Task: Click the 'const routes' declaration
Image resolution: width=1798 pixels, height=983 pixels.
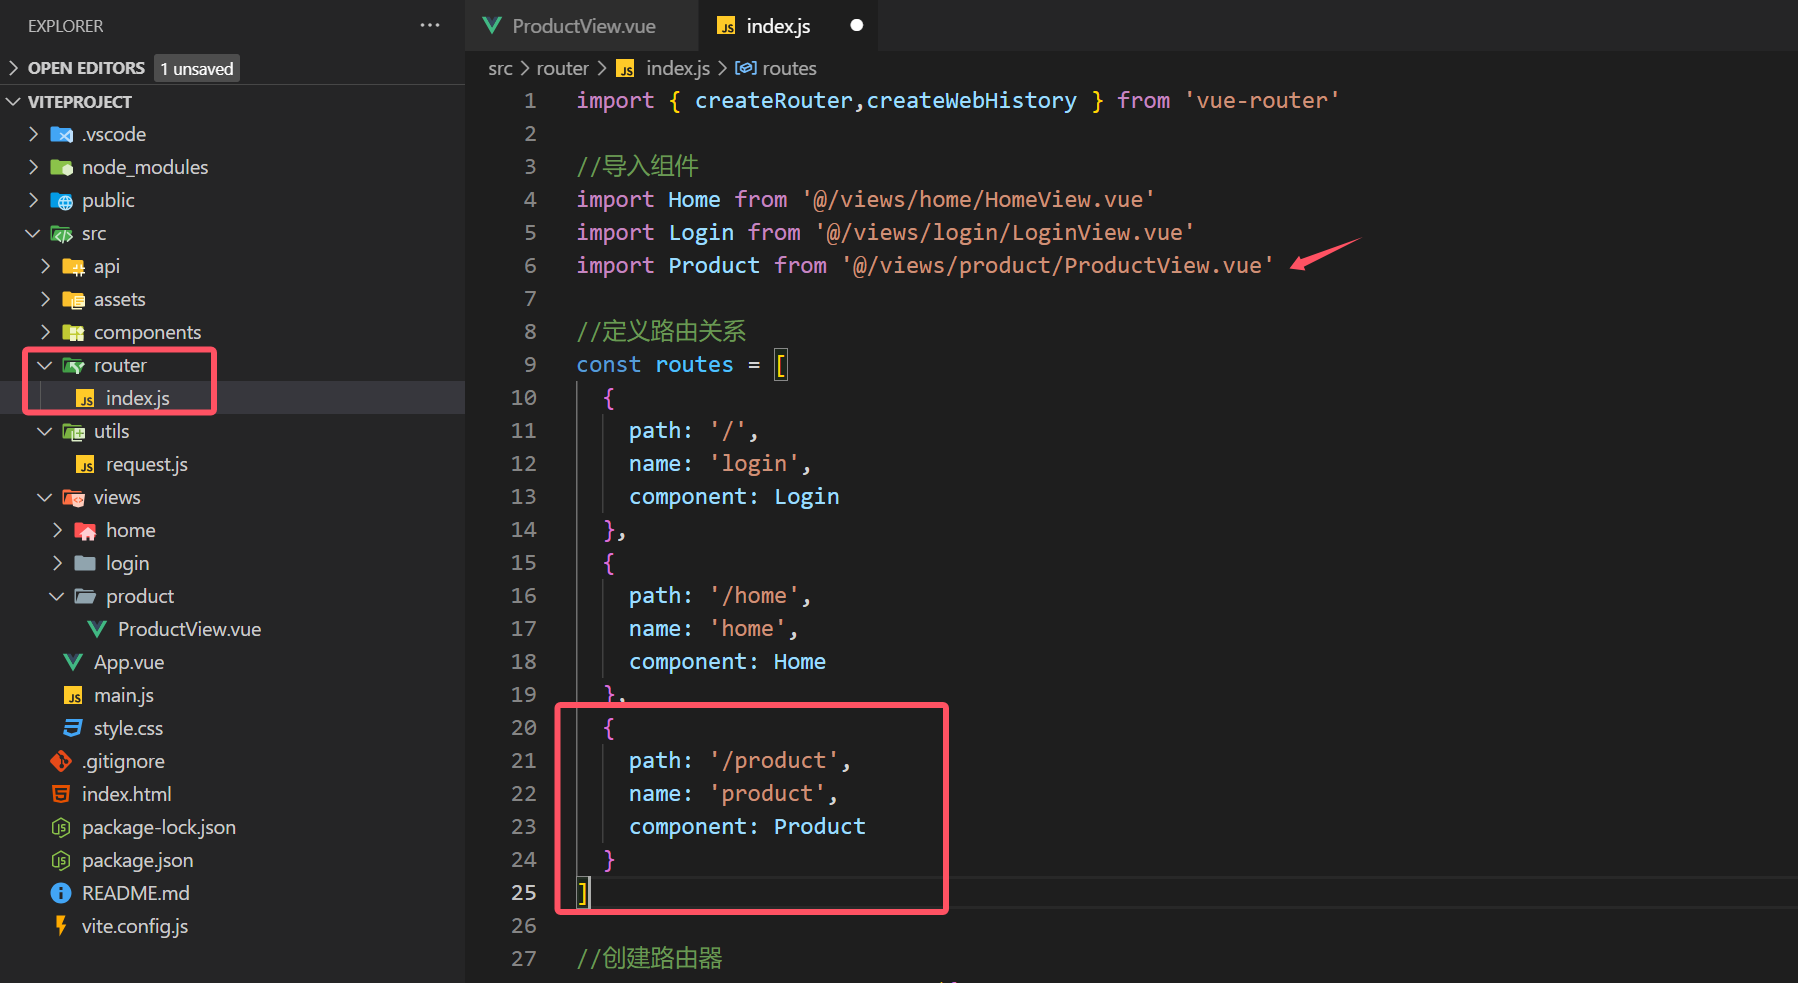Action: 655,364
